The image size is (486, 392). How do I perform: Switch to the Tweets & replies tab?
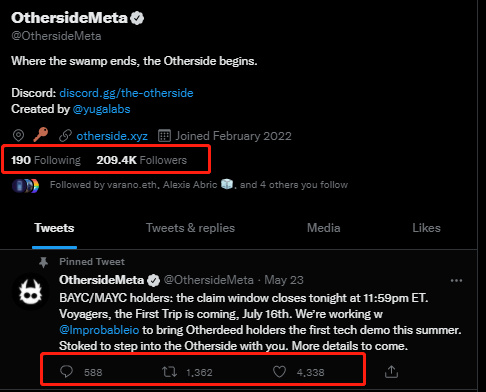[190, 228]
